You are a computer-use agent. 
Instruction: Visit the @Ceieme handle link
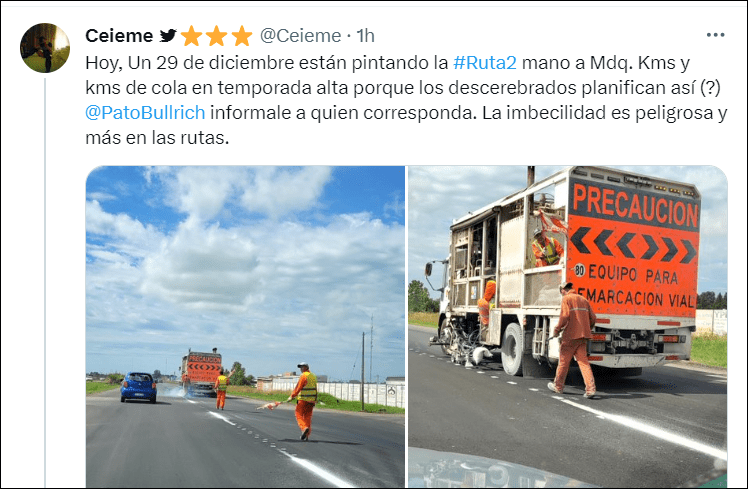pyautogui.click(x=301, y=36)
